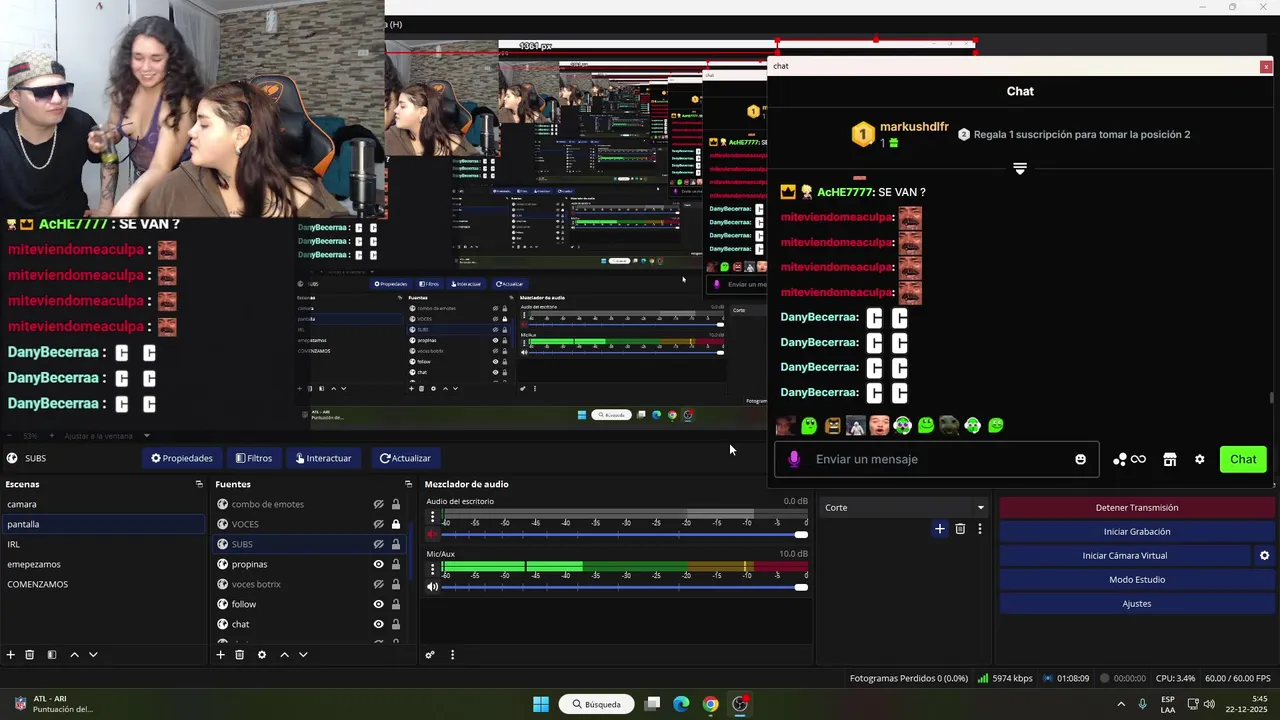Viewport: 1280px width, 720px height.
Task: Show the VOCES source
Action: tap(379, 524)
